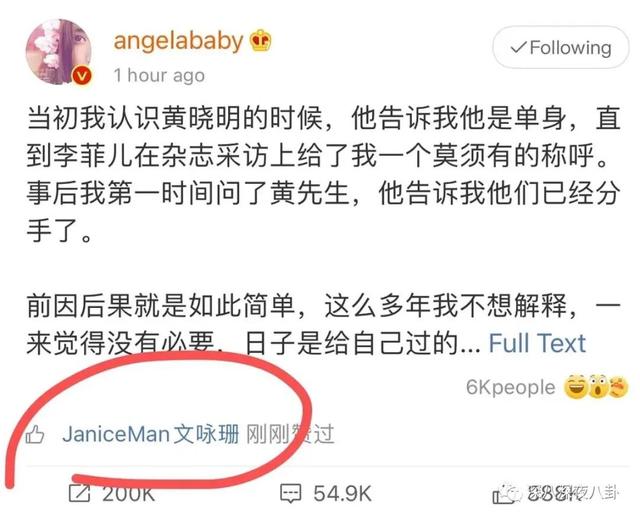Tap the shocked emoji reaction
This screenshot has height=520, width=640.
point(597,387)
